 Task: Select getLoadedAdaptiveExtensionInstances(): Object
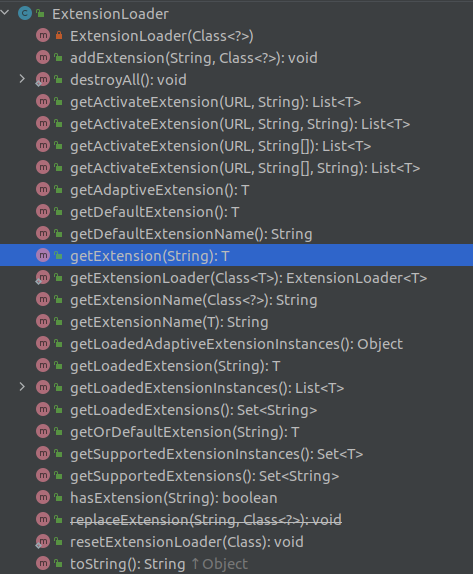pyautogui.click(x=236, y=344)
